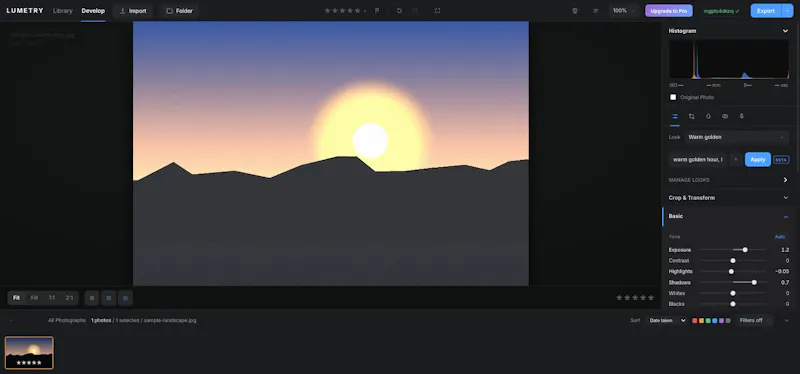
Task: Select the adjustments sliders tool icon
Action: (675, 116)
